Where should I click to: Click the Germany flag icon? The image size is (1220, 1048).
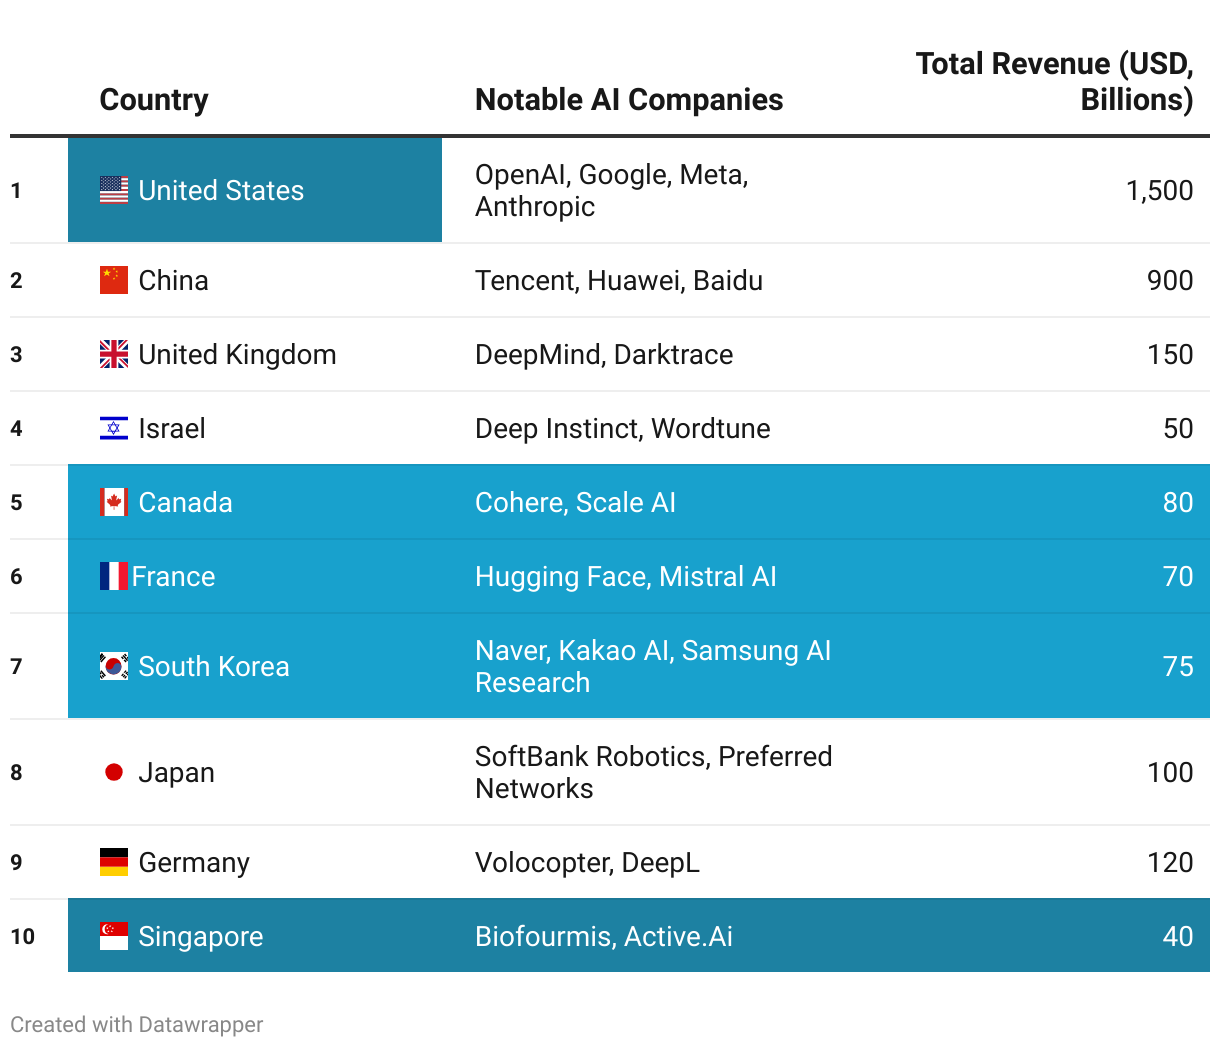[114, 862]
